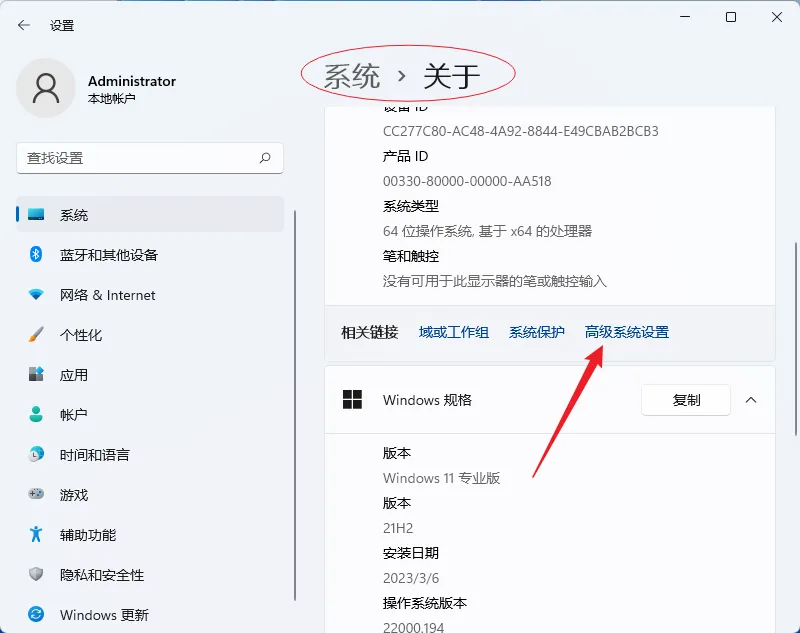The image size is (800, 633).
Task: Open 蓝牙和其他设备 settings
Action: 150,255
